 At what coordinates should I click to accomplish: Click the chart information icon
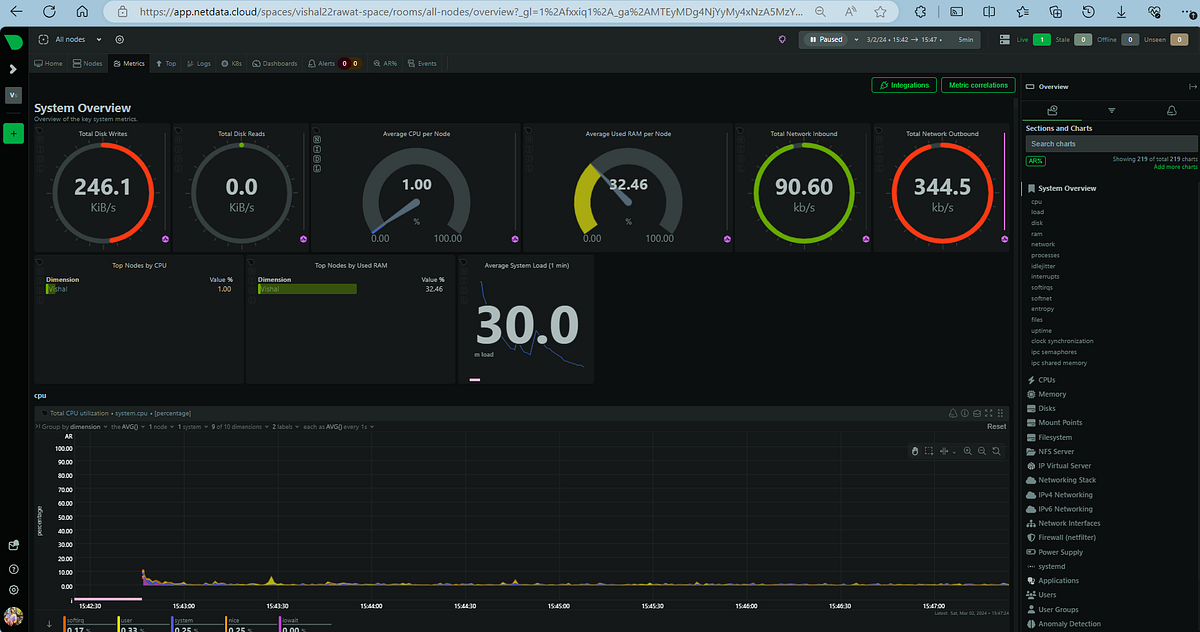964,412
